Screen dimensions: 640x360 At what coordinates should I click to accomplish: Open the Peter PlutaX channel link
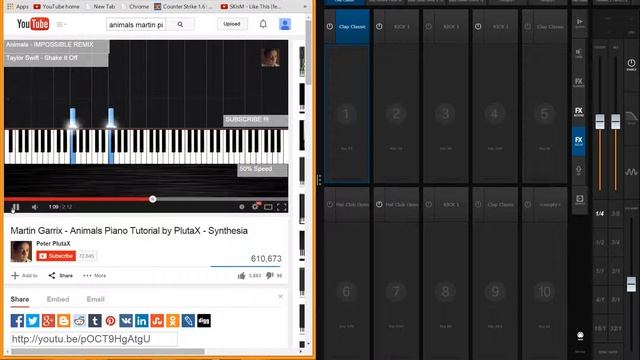53,244
